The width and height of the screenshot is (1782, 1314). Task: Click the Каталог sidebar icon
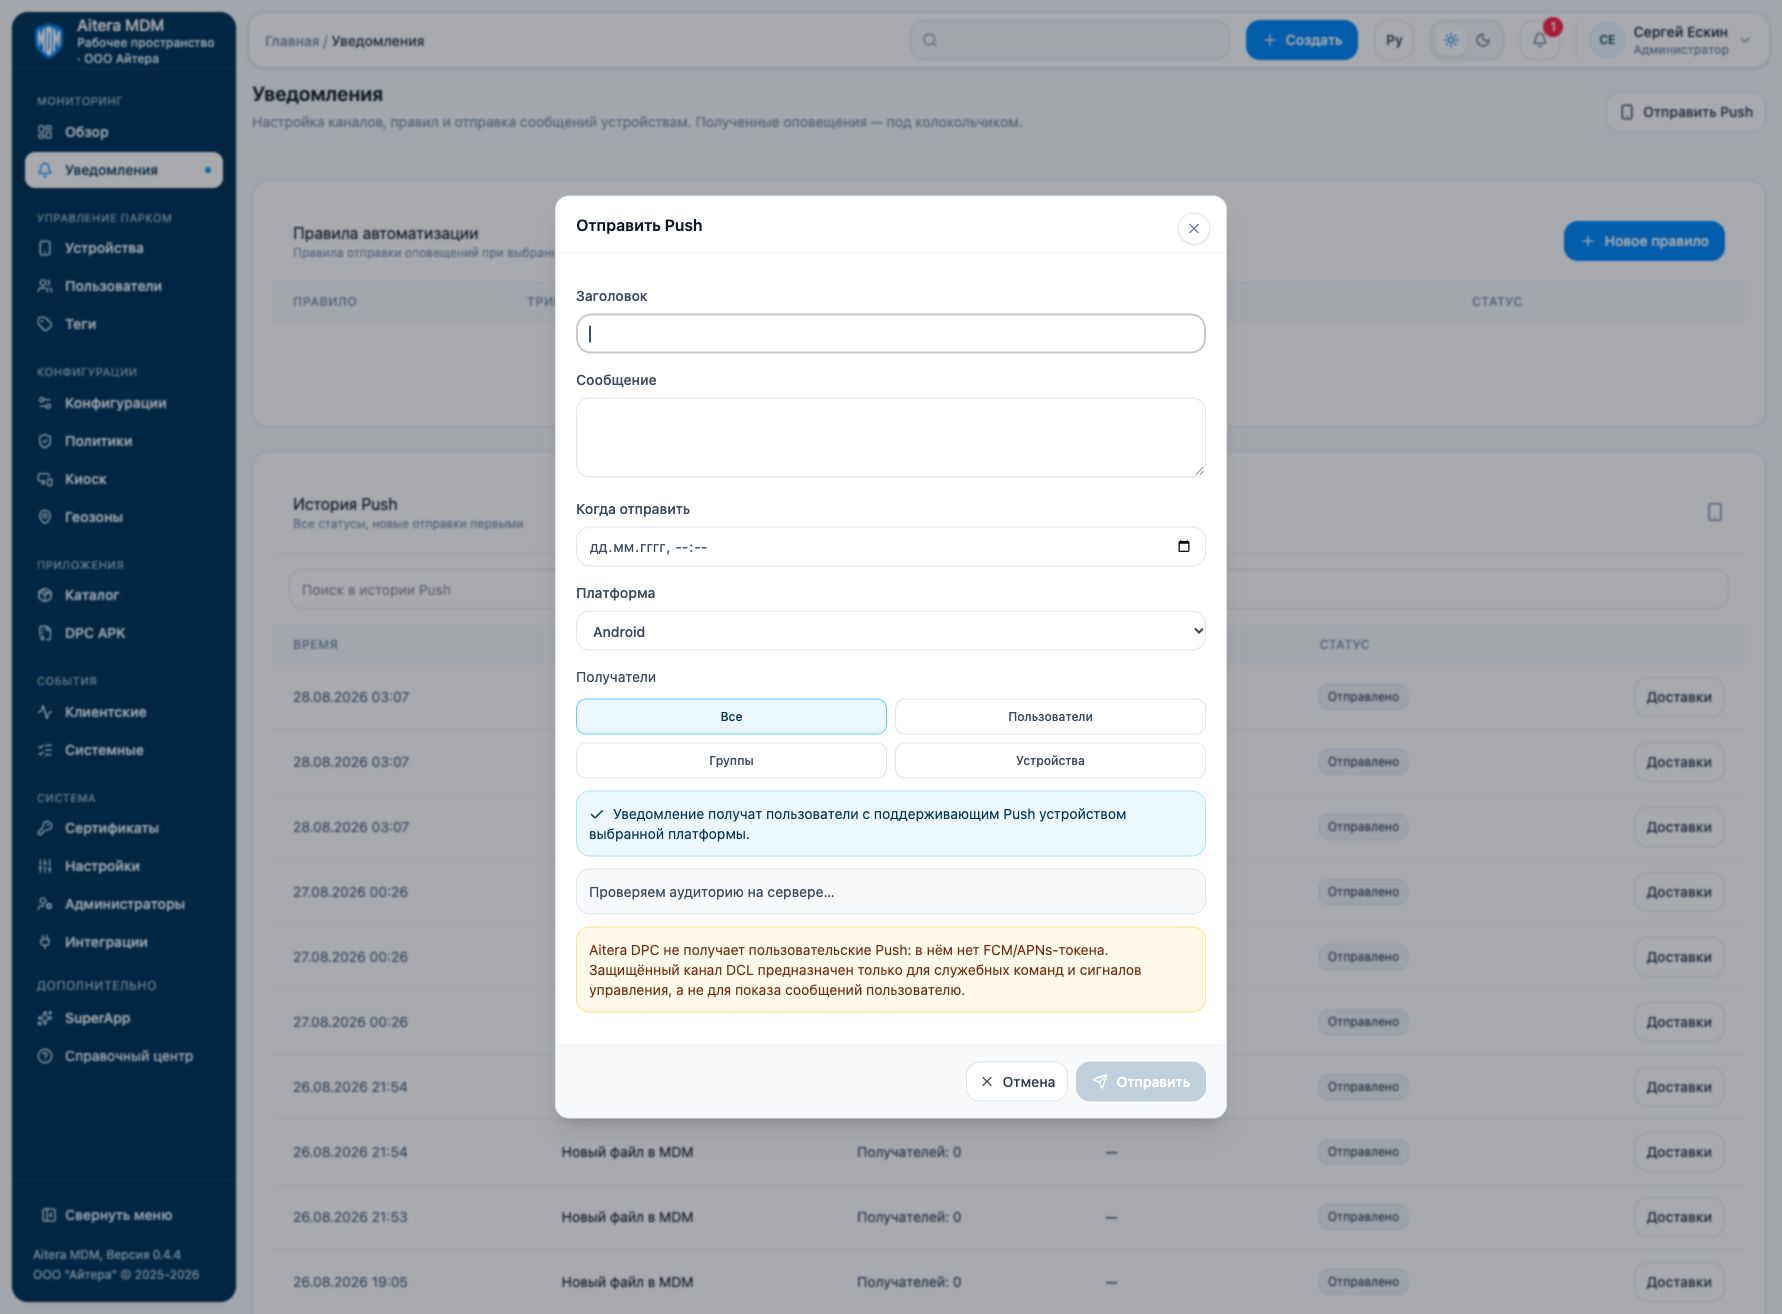pyautogui.click(x=45, y=595)
